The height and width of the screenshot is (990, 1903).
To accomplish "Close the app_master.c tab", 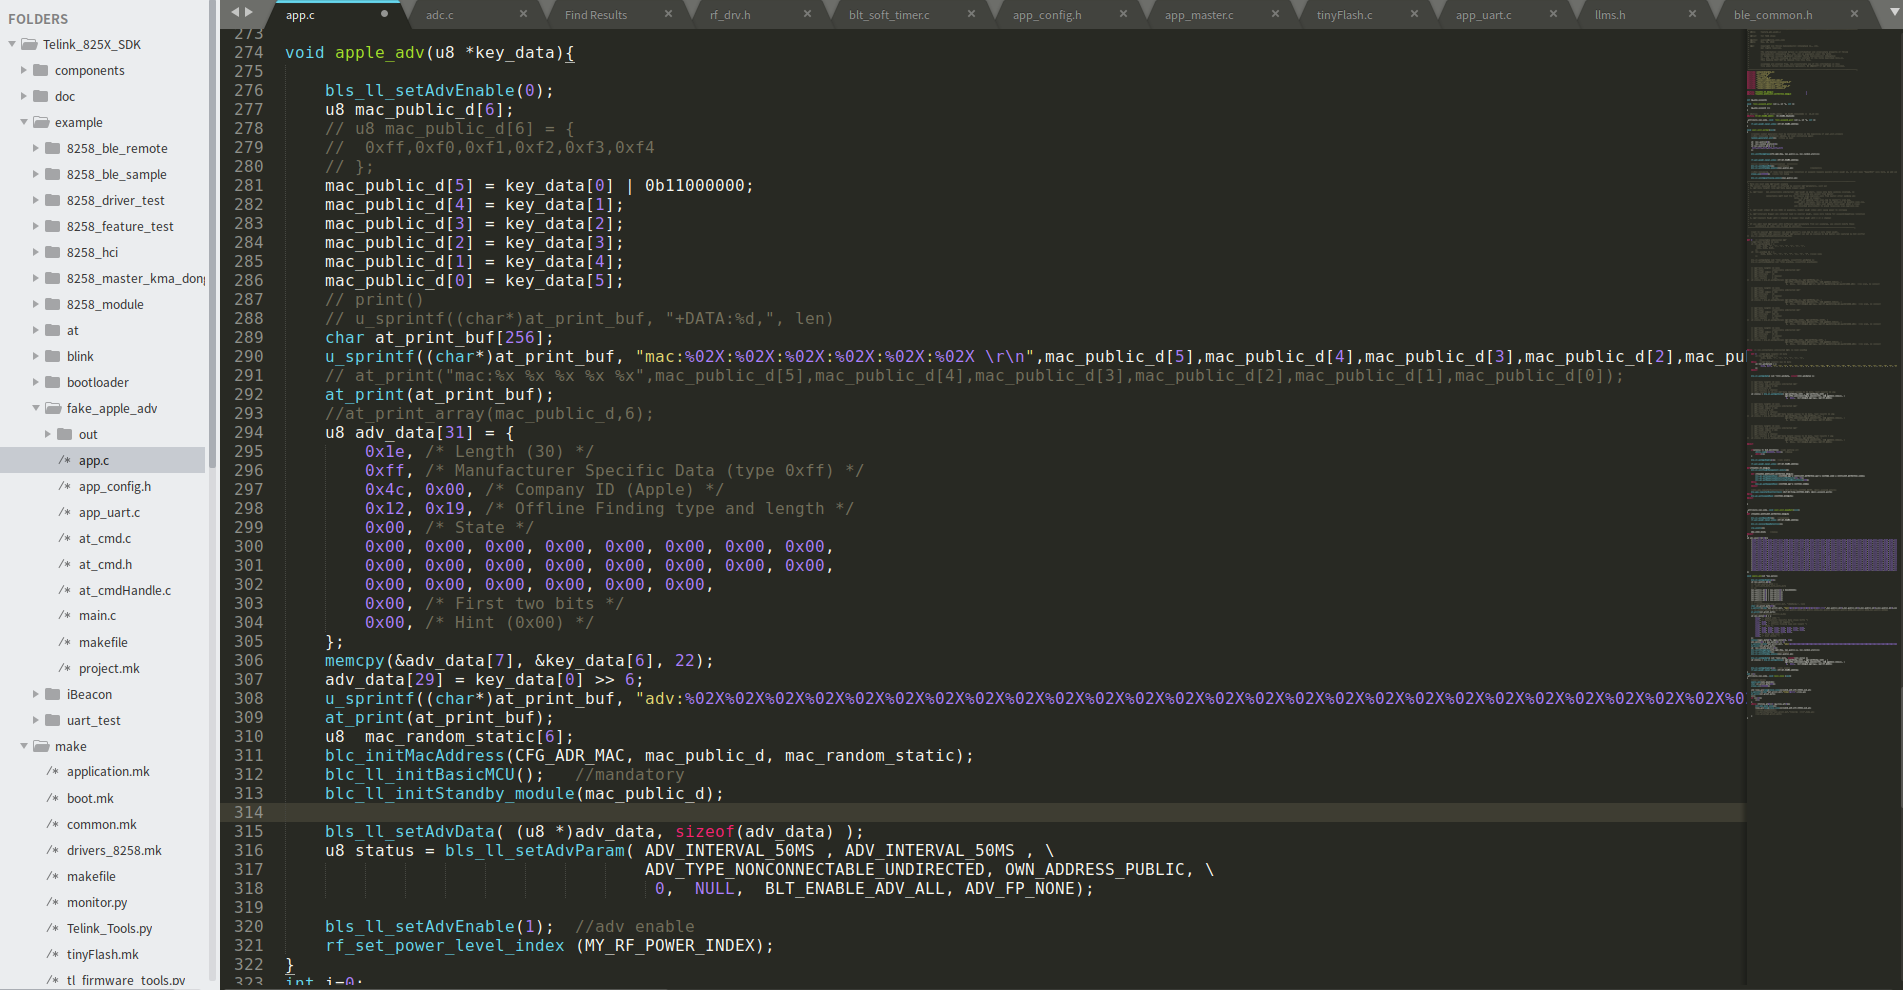I will pyautogui.click(x=1275, y=14).
